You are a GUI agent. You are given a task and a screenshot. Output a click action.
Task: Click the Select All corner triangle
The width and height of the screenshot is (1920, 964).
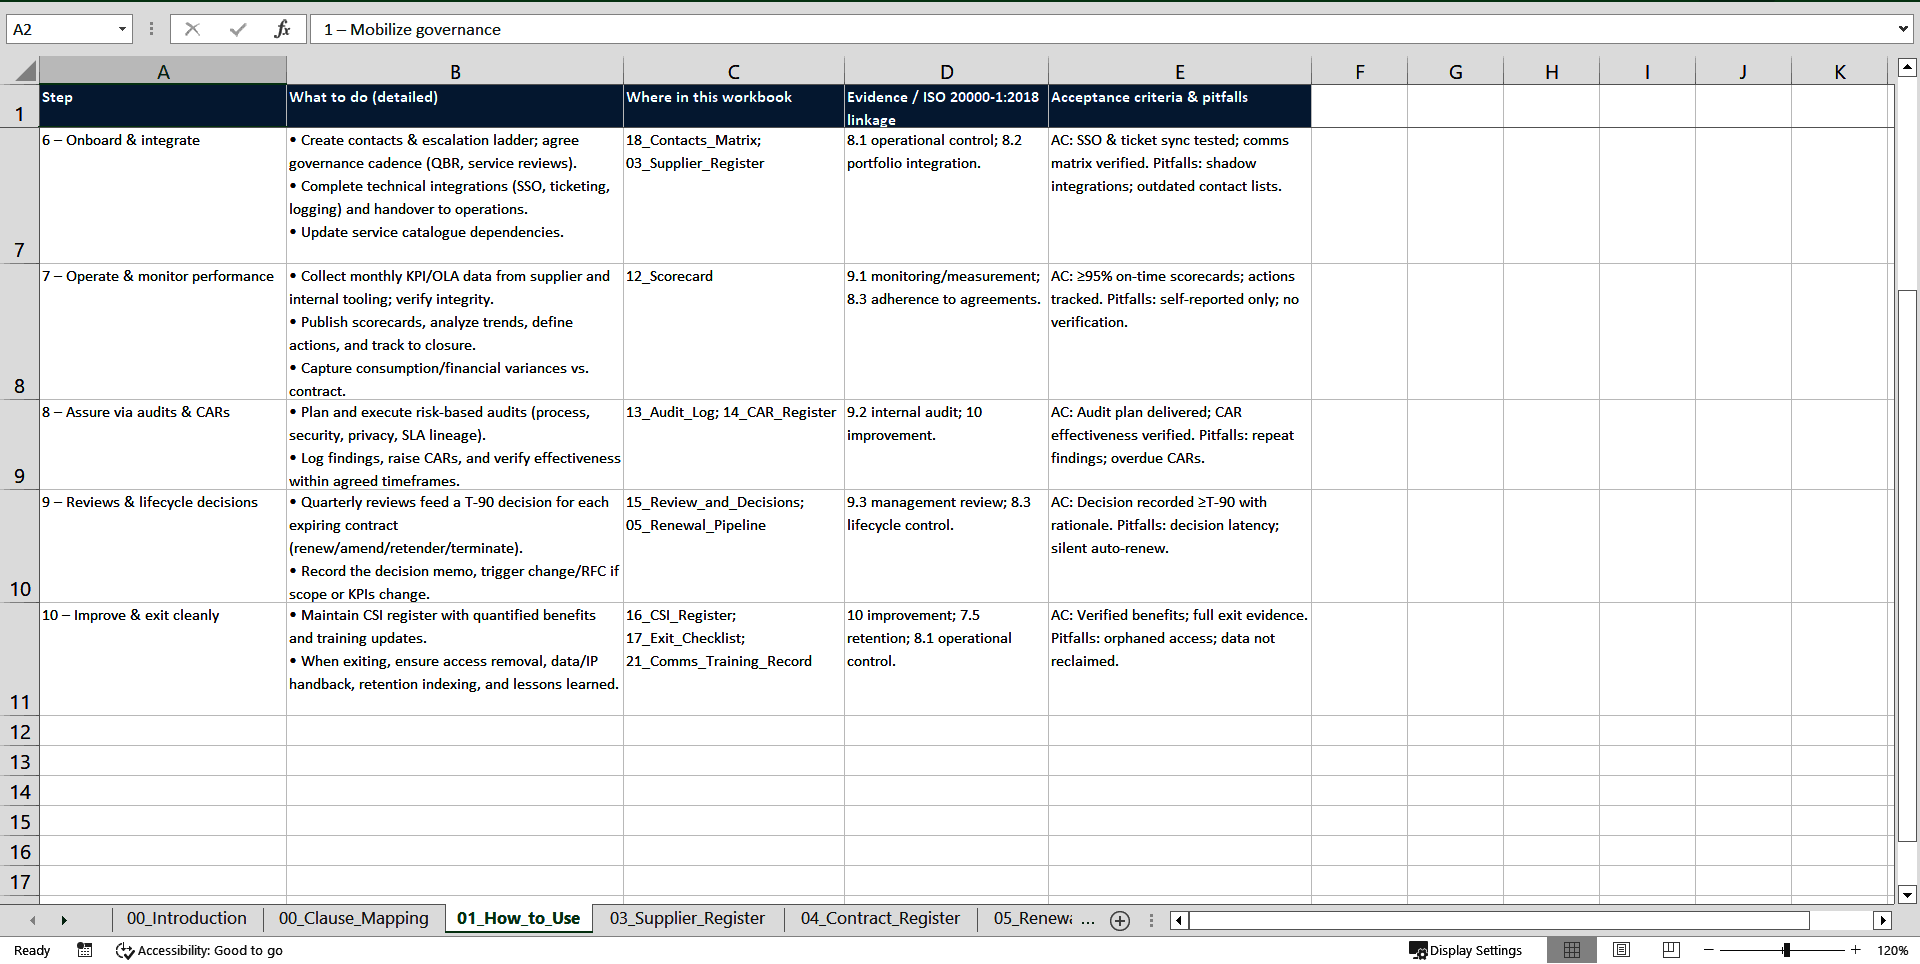(24, 71)
